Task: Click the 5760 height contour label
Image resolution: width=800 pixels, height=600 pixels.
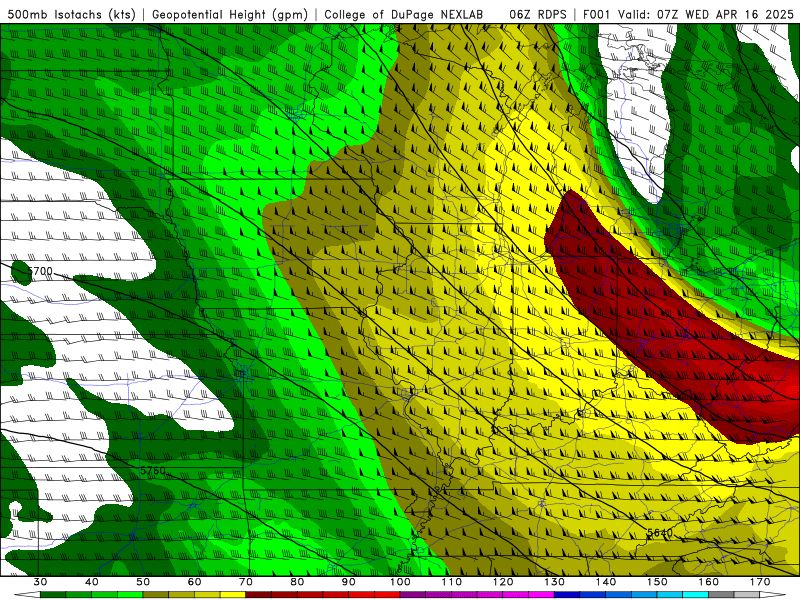Action: pyautogui.click(x=153, y=470)
